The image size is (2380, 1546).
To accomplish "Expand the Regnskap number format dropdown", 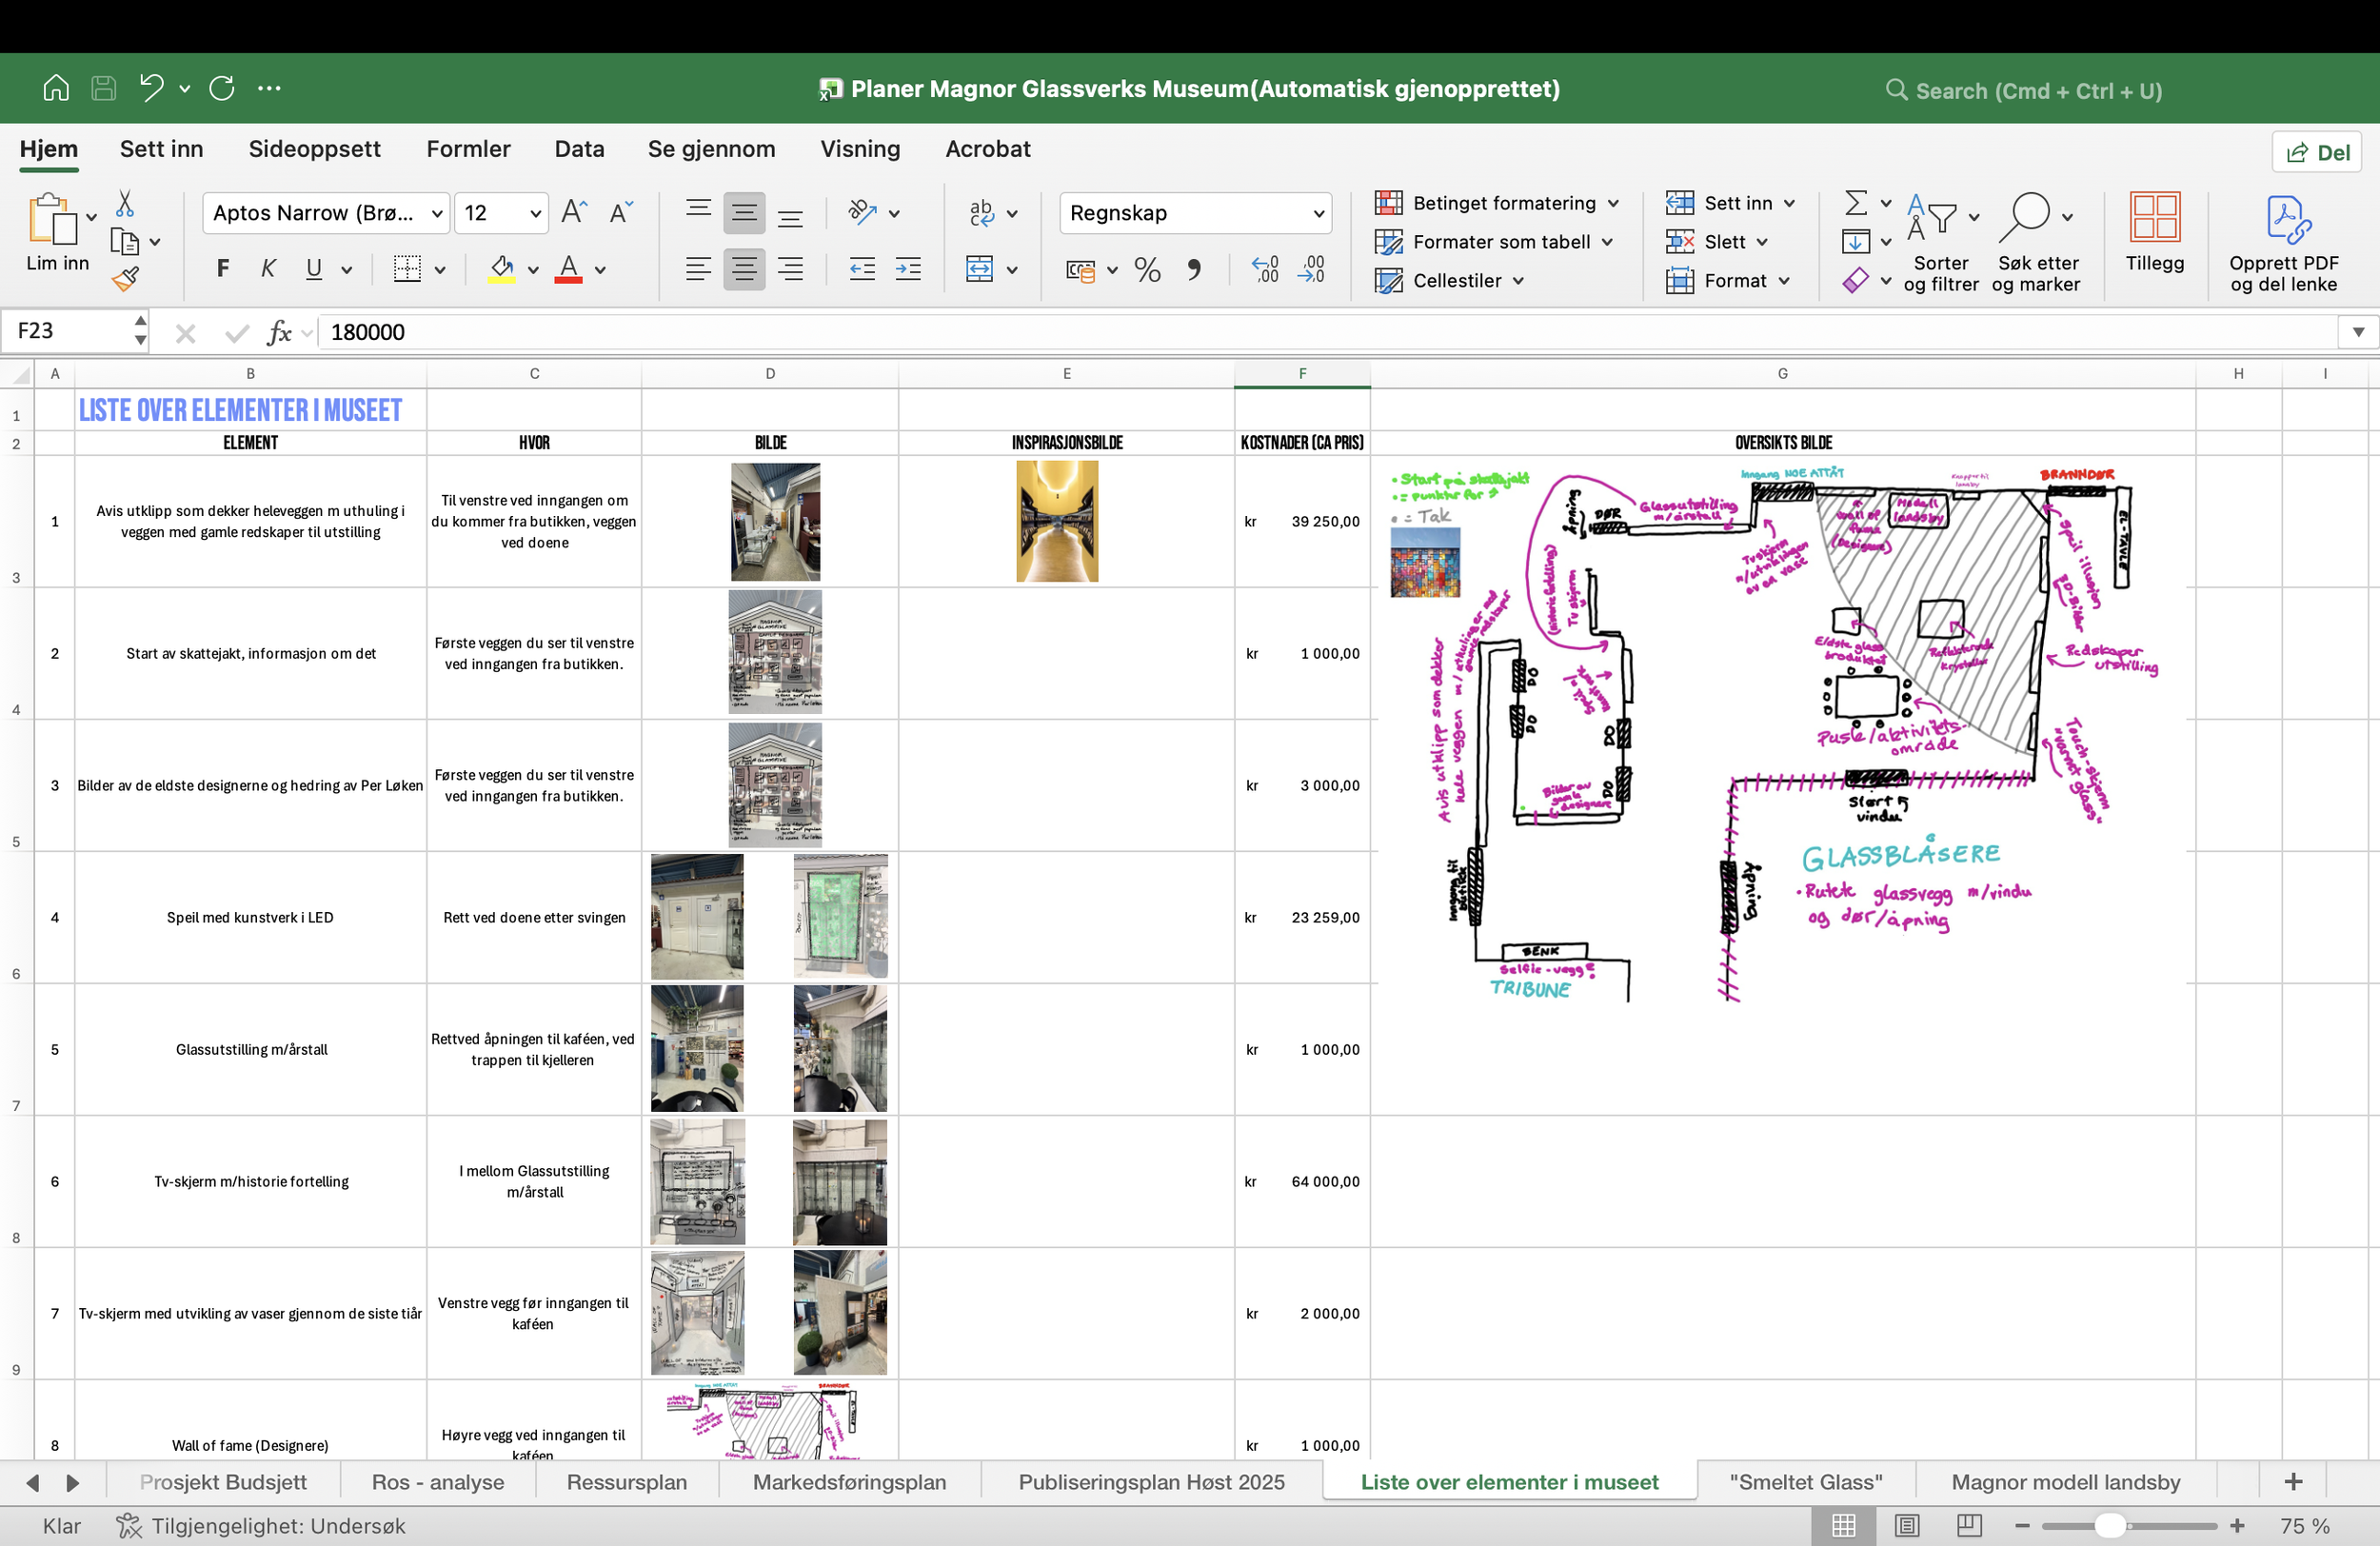I will coord(1318,213).
